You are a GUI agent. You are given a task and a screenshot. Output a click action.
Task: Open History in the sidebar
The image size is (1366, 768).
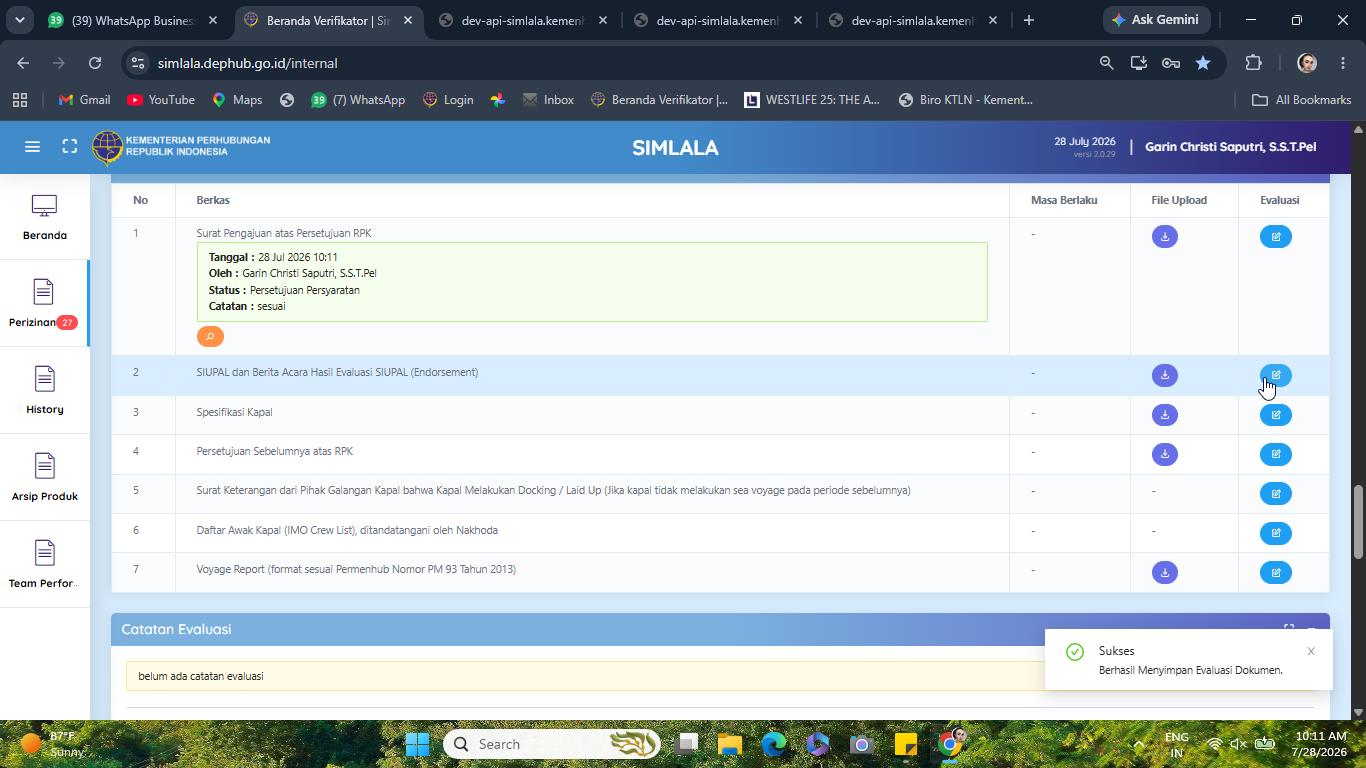44,391
